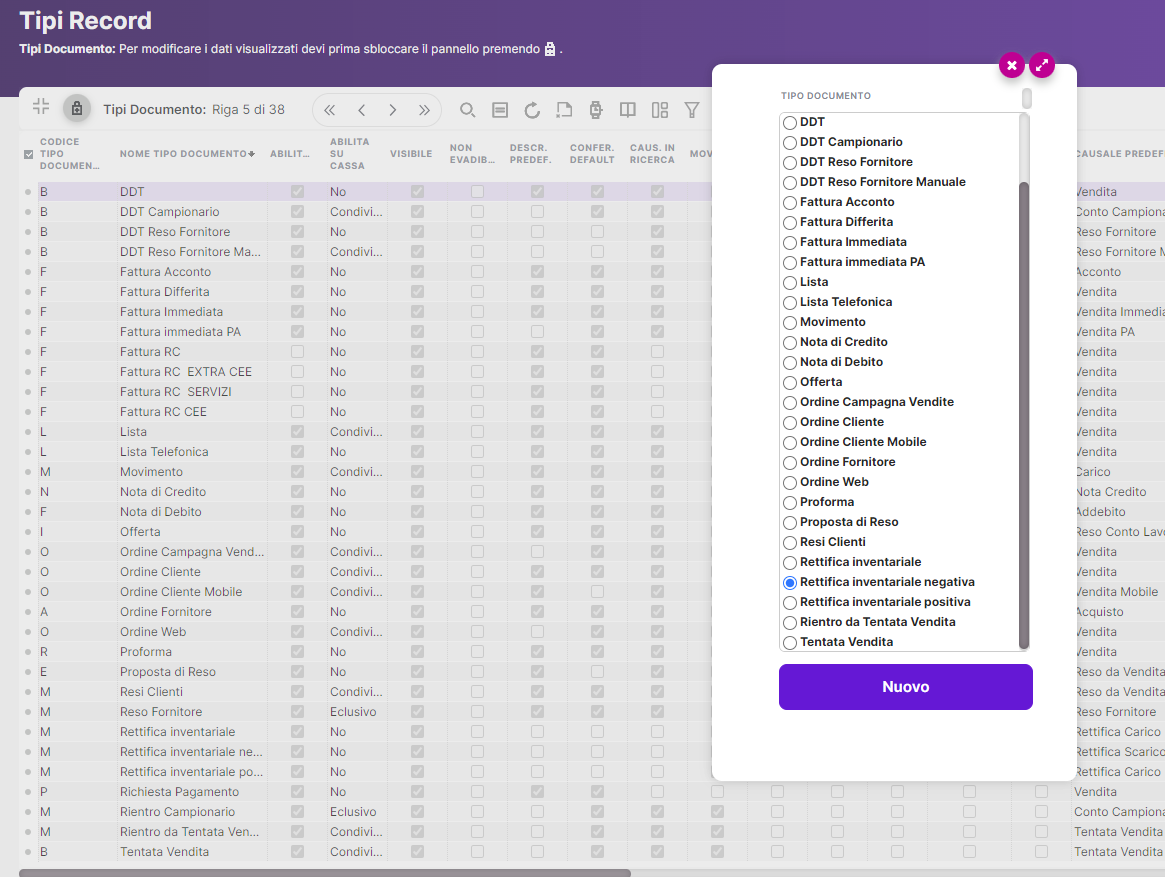Viewport: 1165px width, 877px height.
Task: Expand the popup with the fullscreen arrows icon
Action: click(x=1042, y=65)
